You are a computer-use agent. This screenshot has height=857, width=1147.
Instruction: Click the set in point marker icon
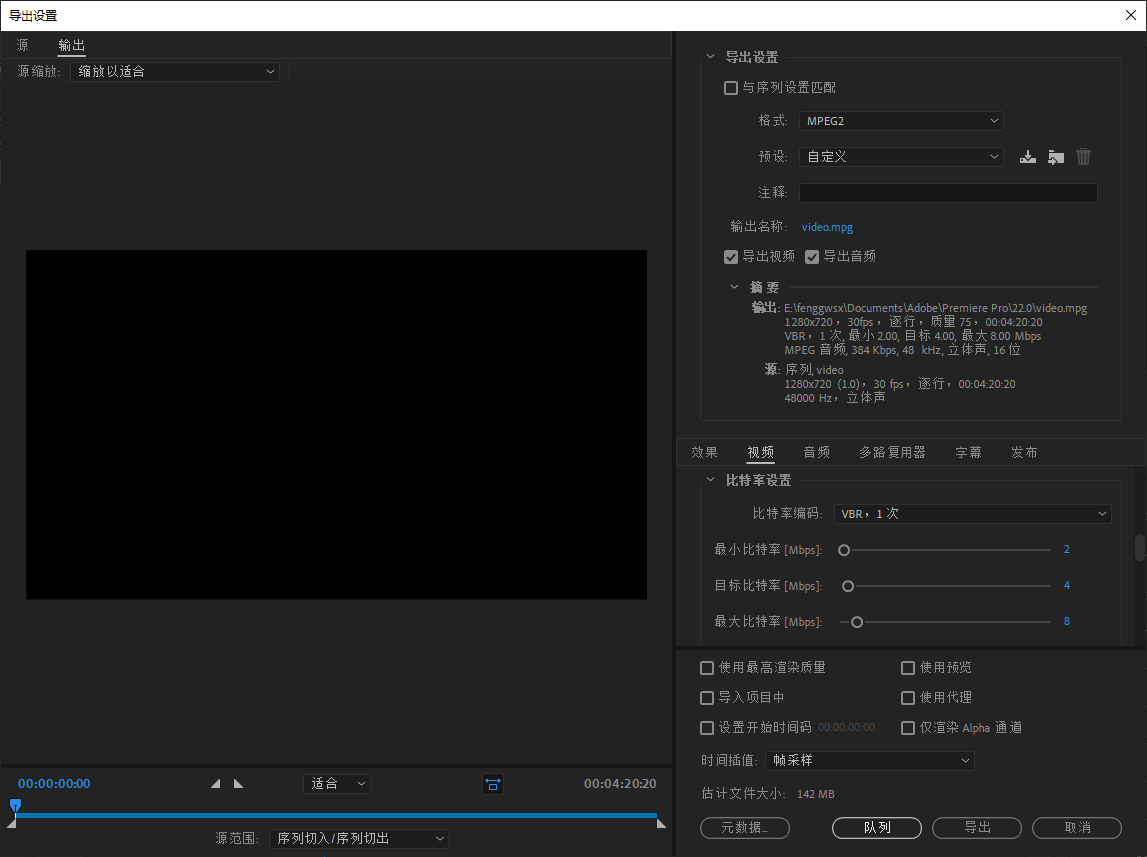(x=216, y=784)
